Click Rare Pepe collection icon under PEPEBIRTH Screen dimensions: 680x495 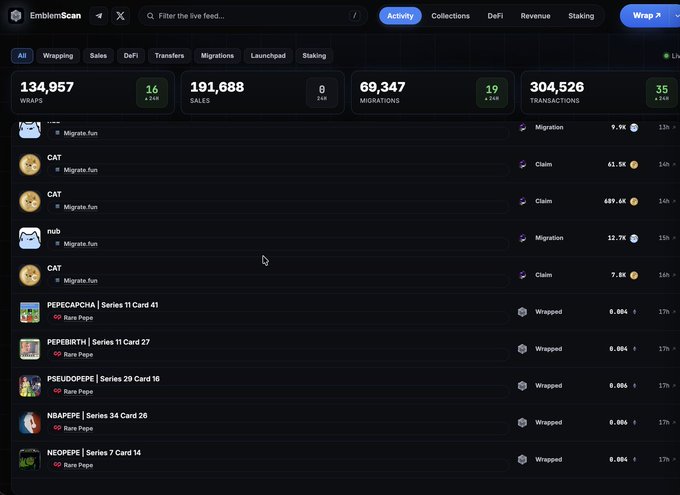pyautogui.click(x=57, y=354)
